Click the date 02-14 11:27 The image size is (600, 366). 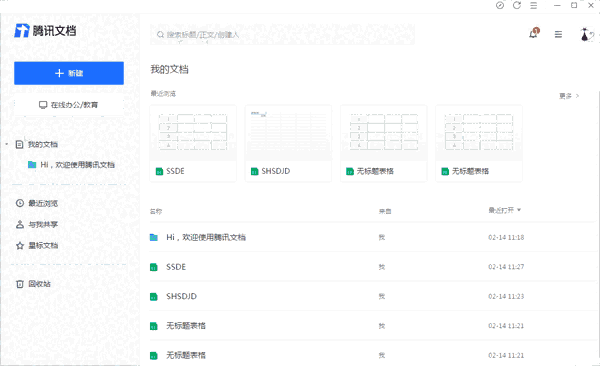(x=506, y=267)
